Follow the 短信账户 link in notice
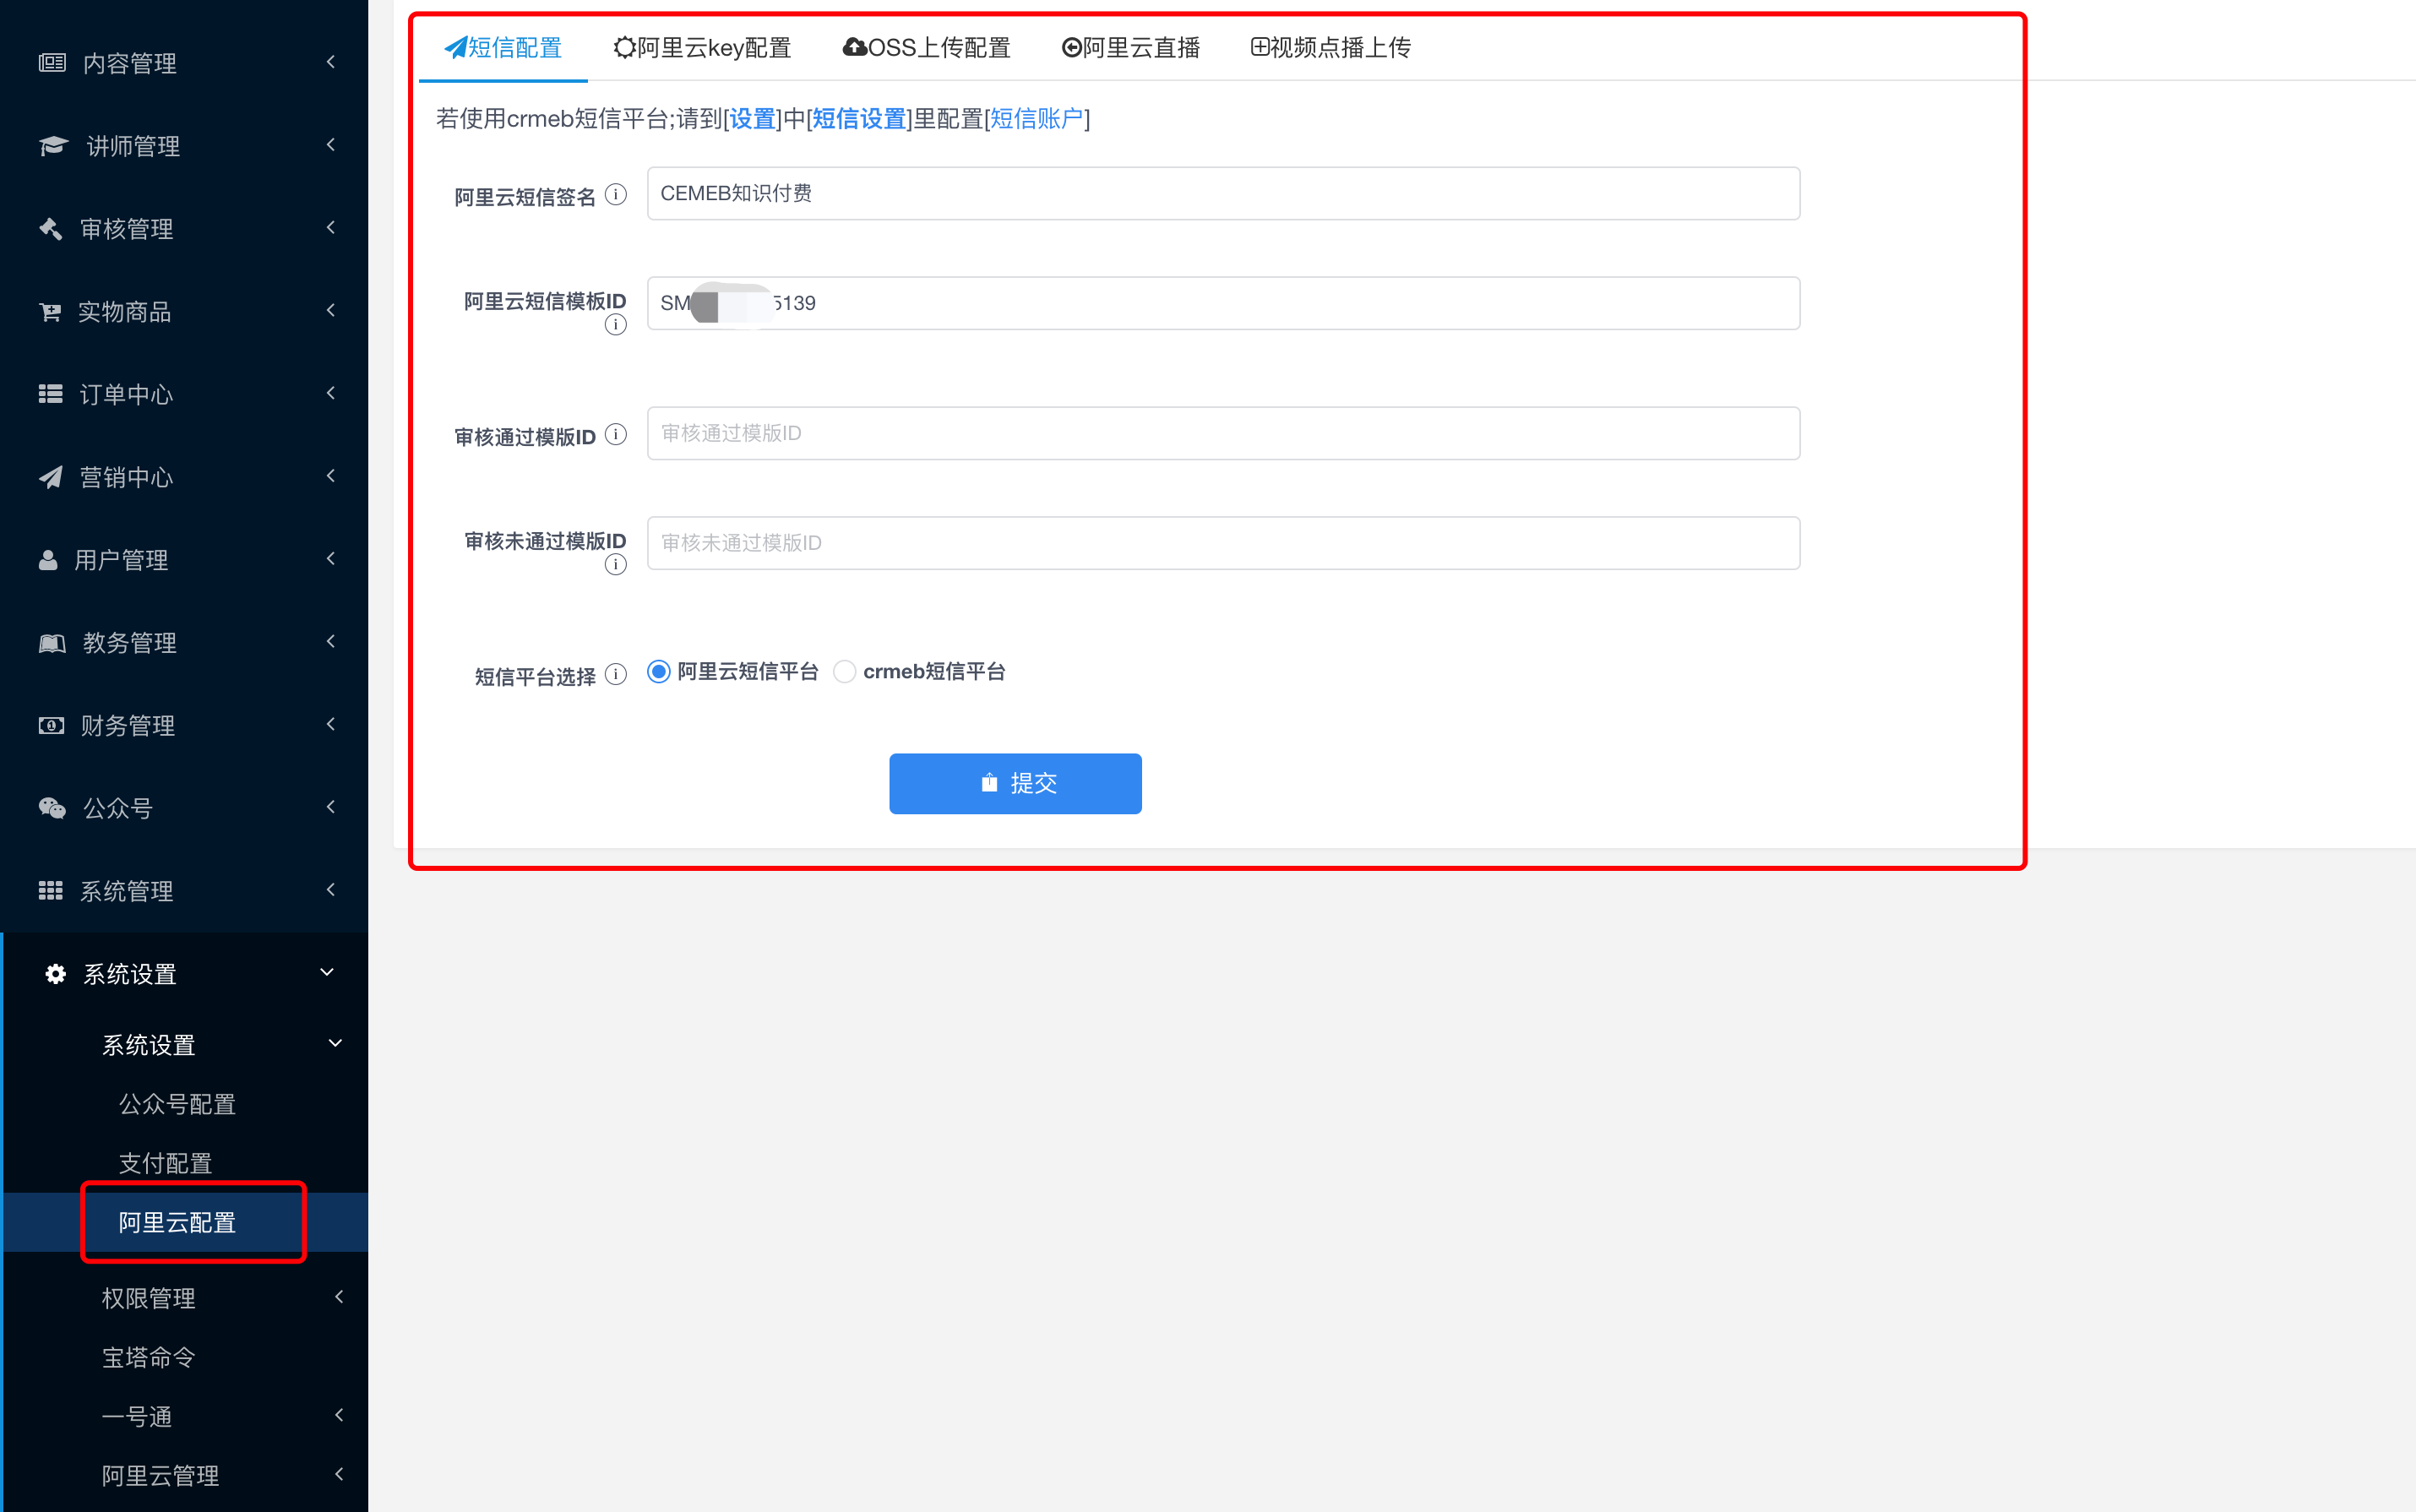Screen dimensions: 2416x1512 point(1037,119)
